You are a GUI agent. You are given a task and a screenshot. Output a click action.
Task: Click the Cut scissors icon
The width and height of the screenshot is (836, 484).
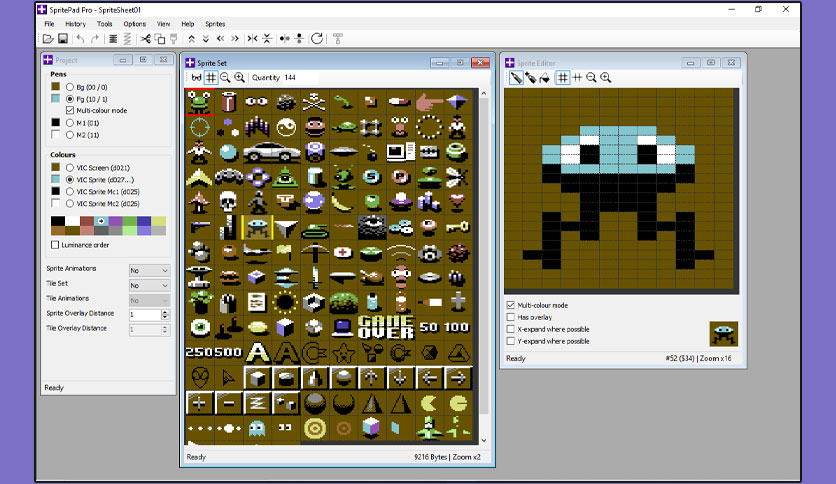click(145, 38)
